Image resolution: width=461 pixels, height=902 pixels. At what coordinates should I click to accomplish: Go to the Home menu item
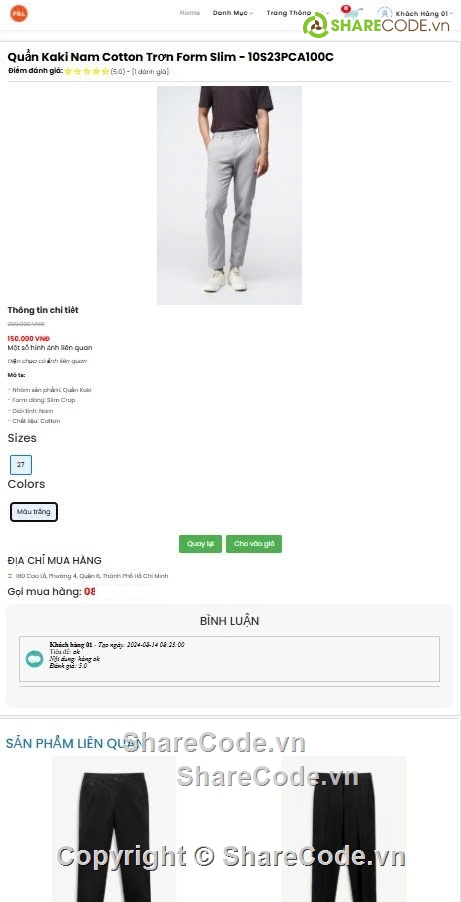click(189, 13)
